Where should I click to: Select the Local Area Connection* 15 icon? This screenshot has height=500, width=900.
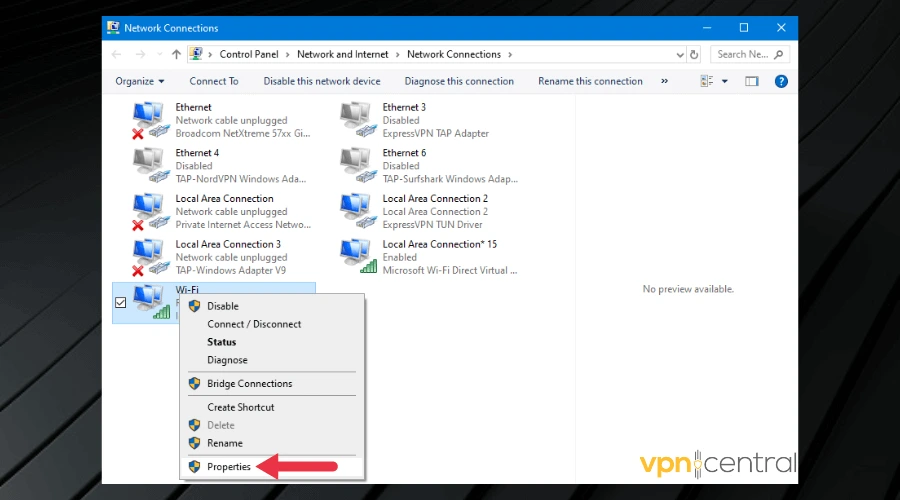point(358,257)
